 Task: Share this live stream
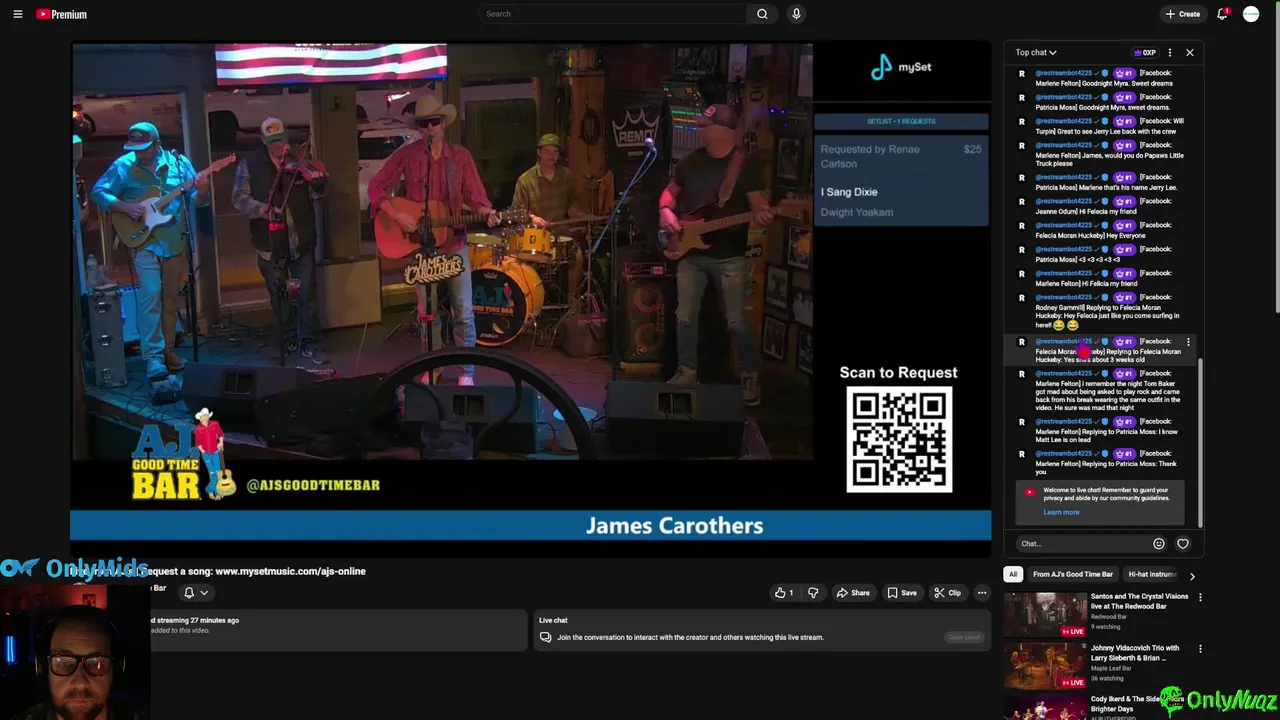pos(853,593)
